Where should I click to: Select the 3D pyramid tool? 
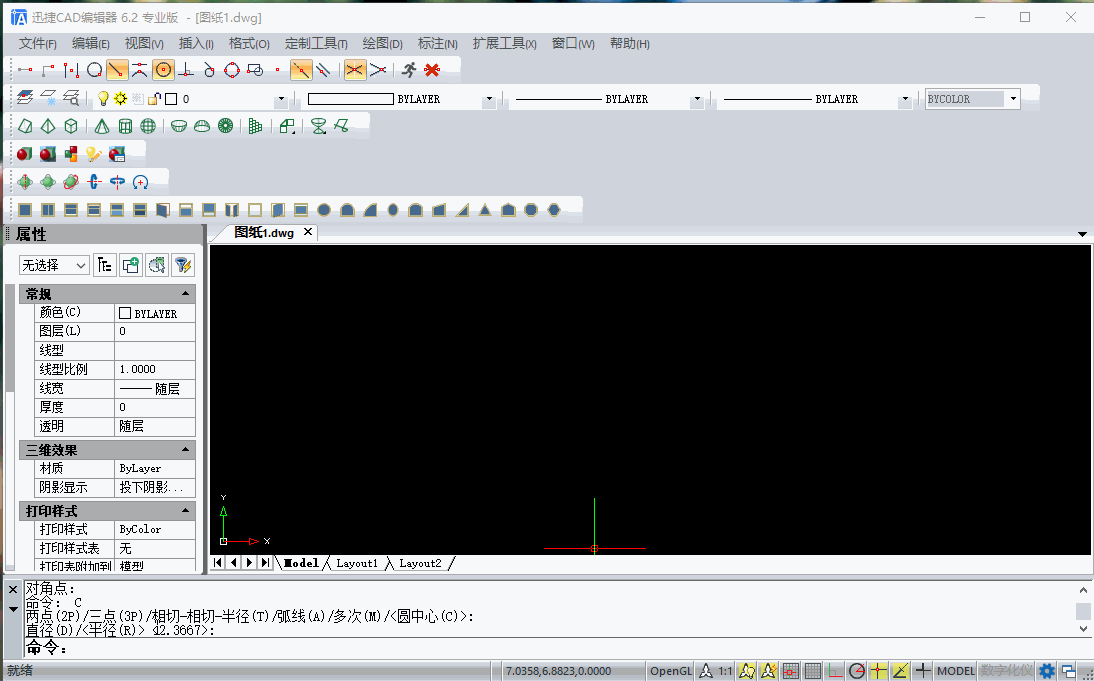point(48,126)
